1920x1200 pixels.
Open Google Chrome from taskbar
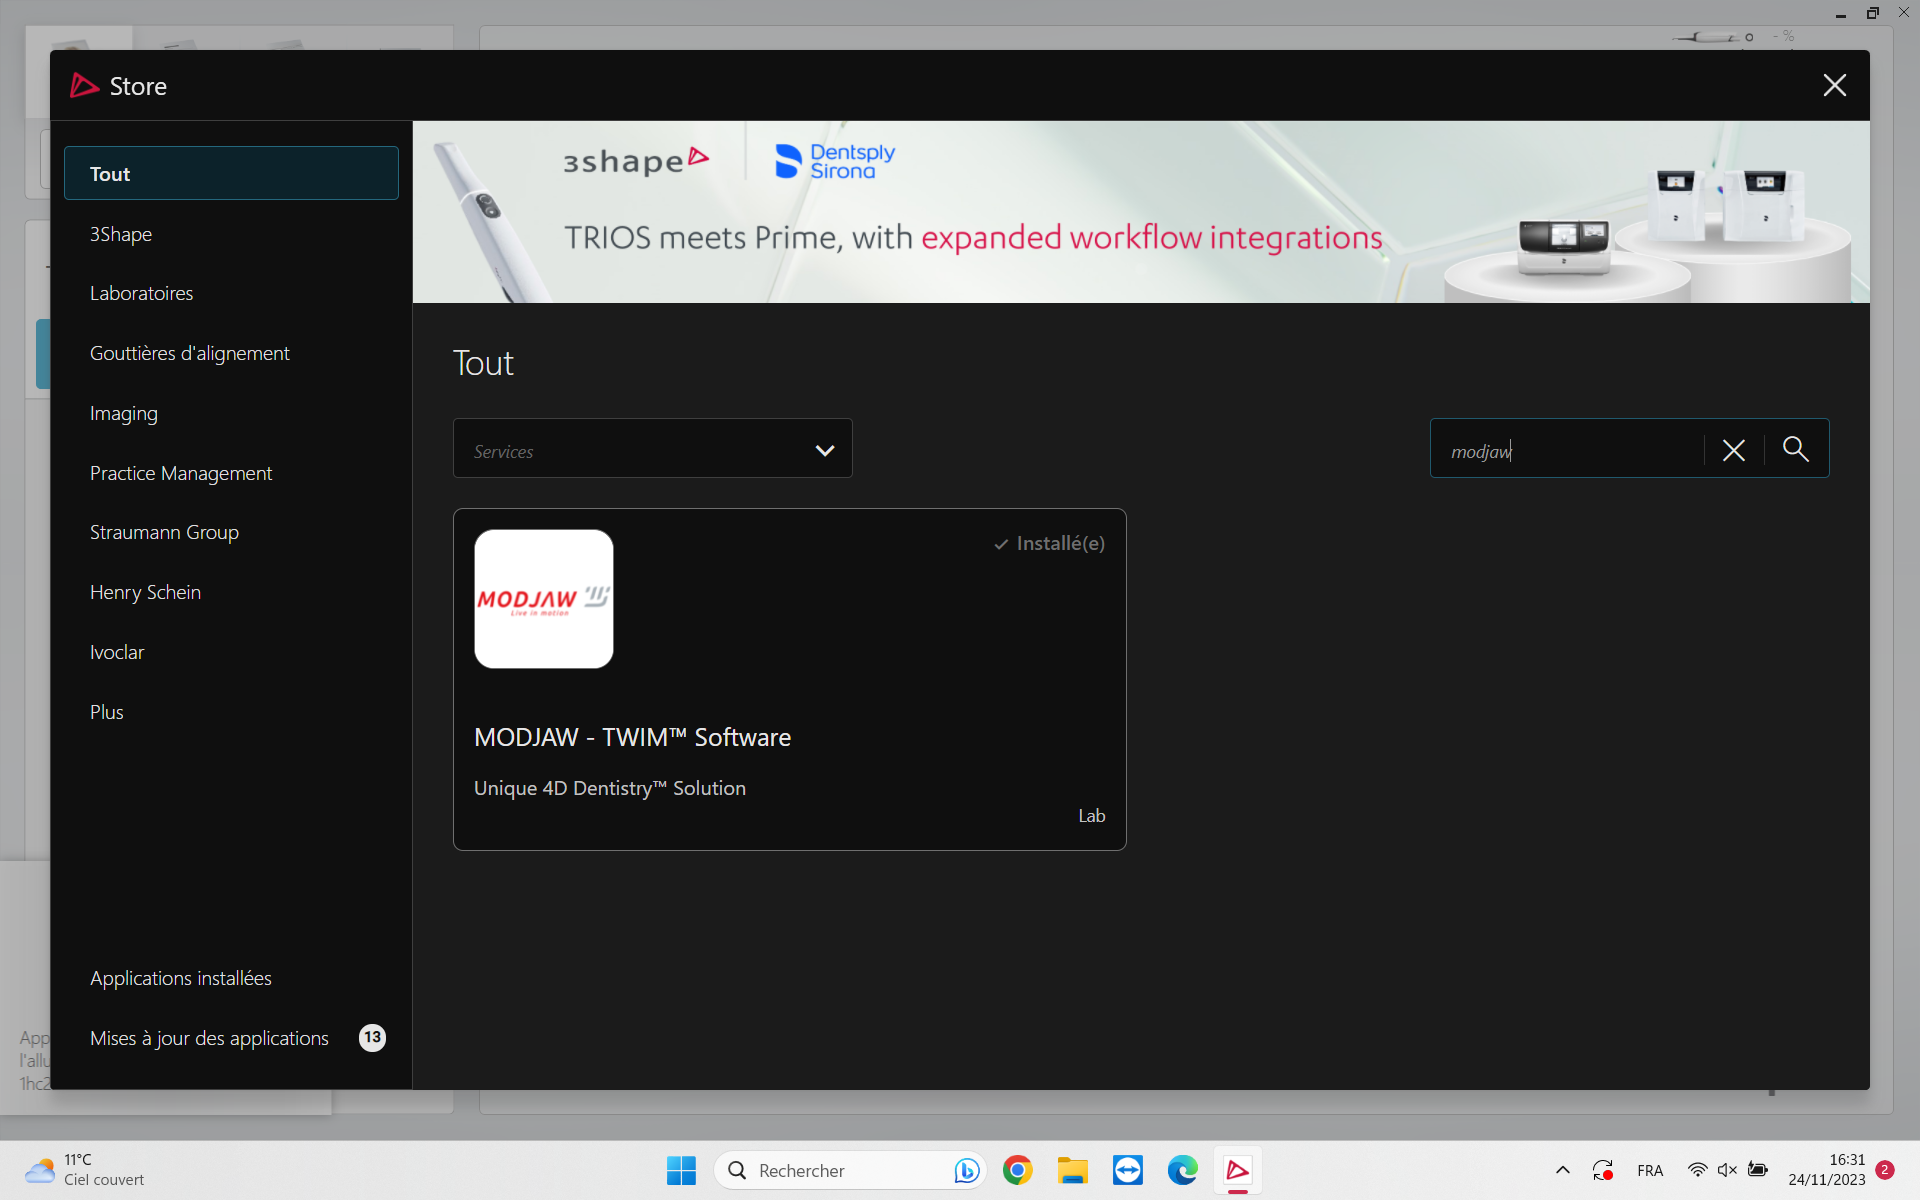pos(1017,1170)
